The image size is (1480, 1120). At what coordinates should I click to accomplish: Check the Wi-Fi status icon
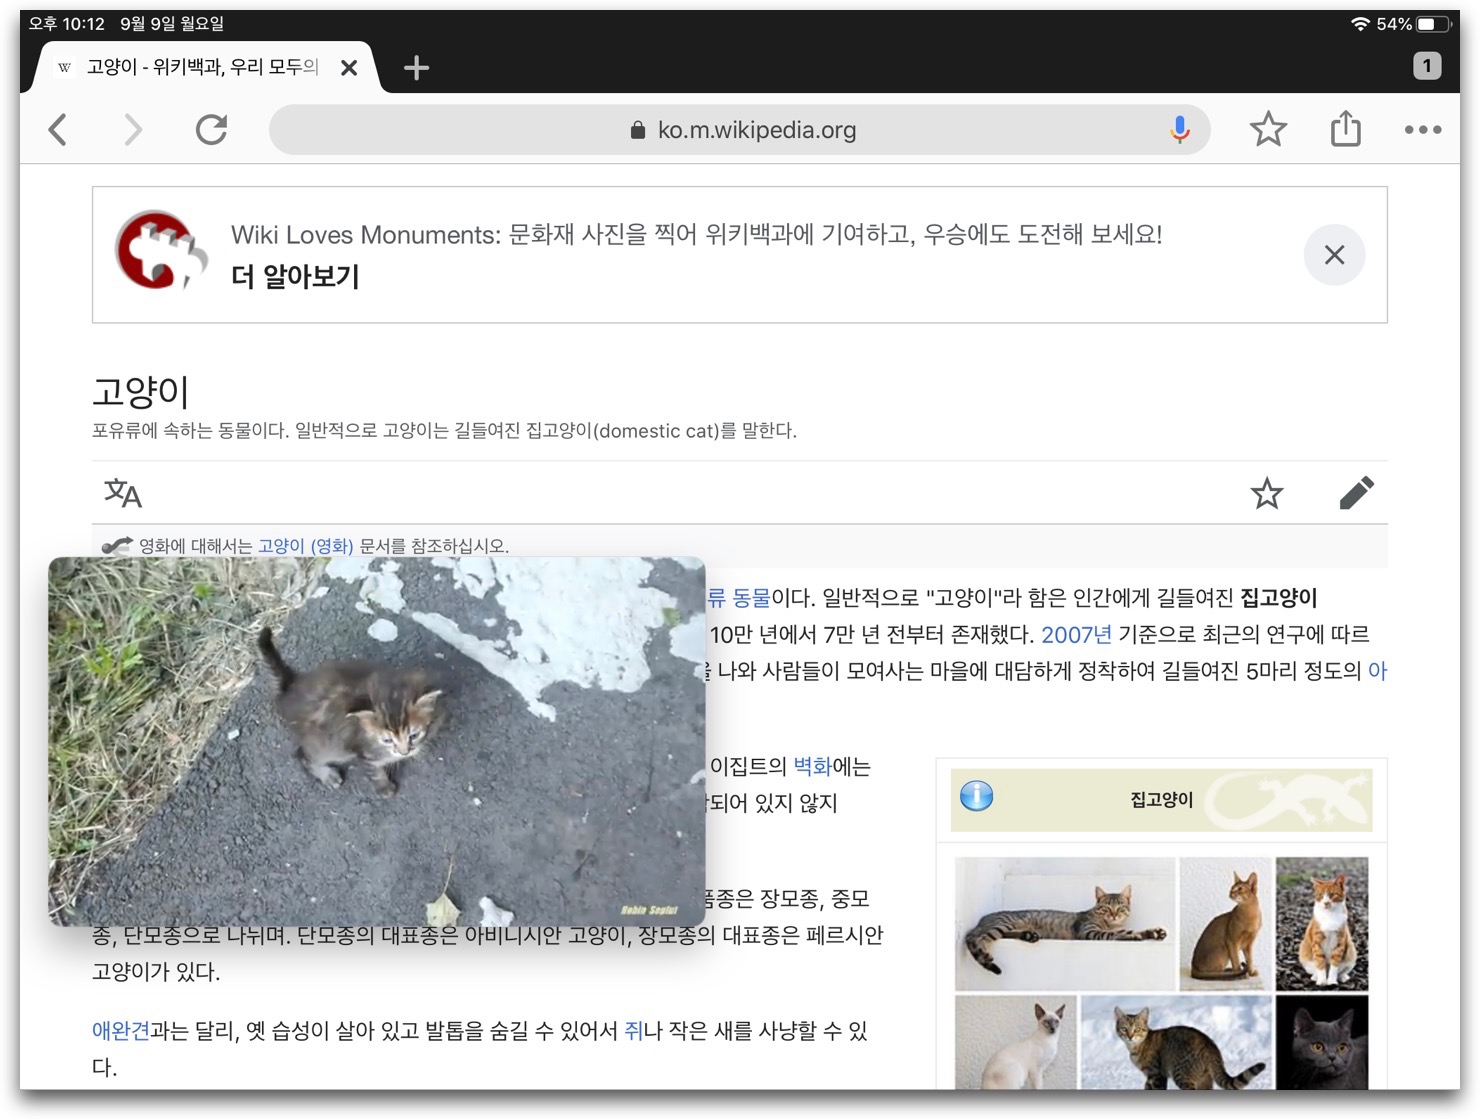pos(1360,24)
